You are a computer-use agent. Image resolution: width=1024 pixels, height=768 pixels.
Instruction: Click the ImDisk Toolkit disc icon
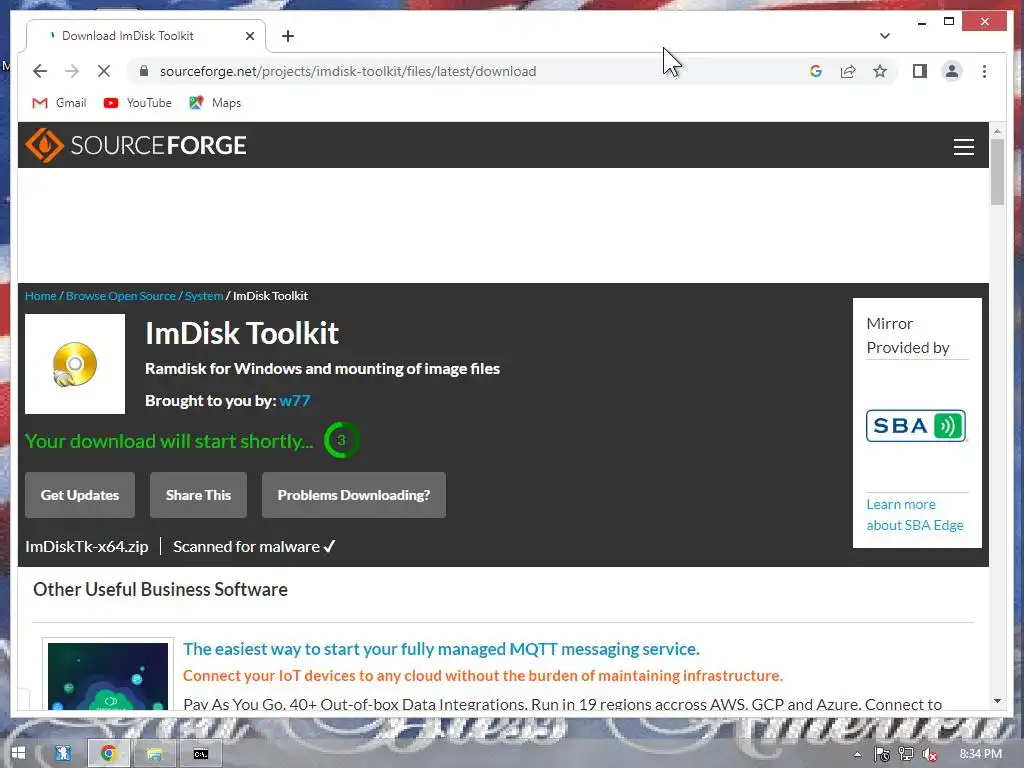tap(75, 364)
